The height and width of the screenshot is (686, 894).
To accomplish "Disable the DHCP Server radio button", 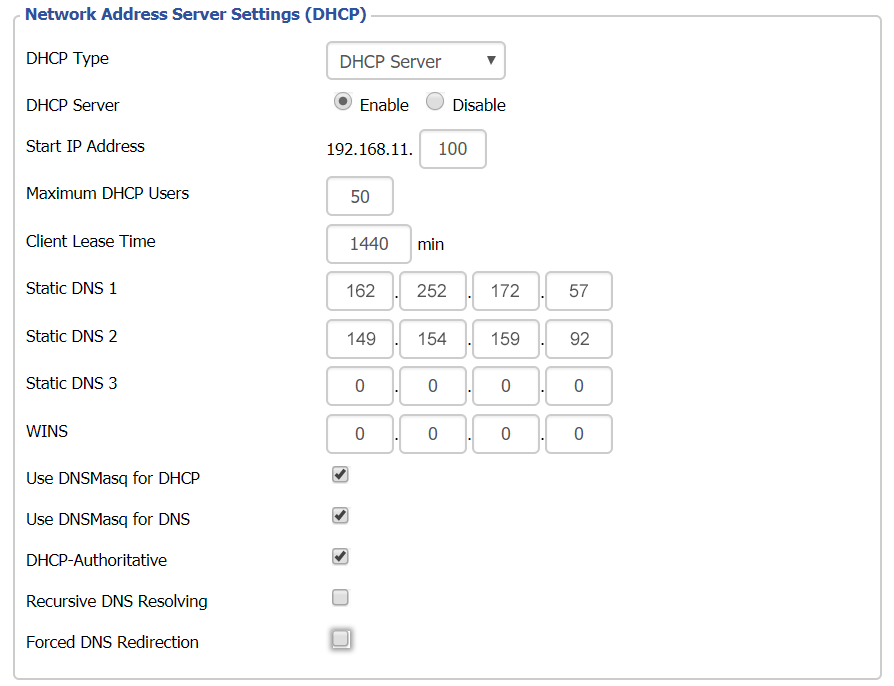I will (x=434, y=101).
